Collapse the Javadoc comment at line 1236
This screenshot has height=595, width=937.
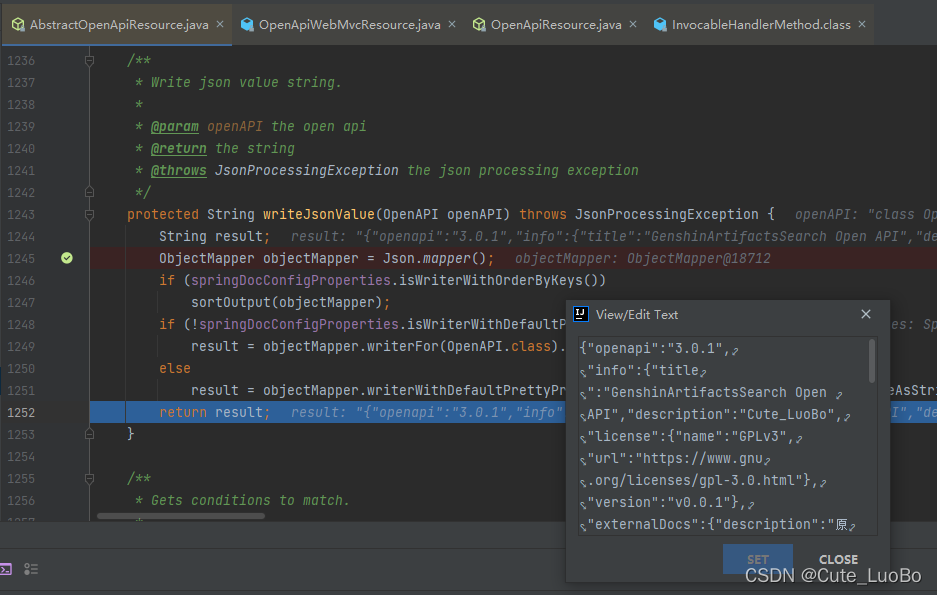pos(89,60)
